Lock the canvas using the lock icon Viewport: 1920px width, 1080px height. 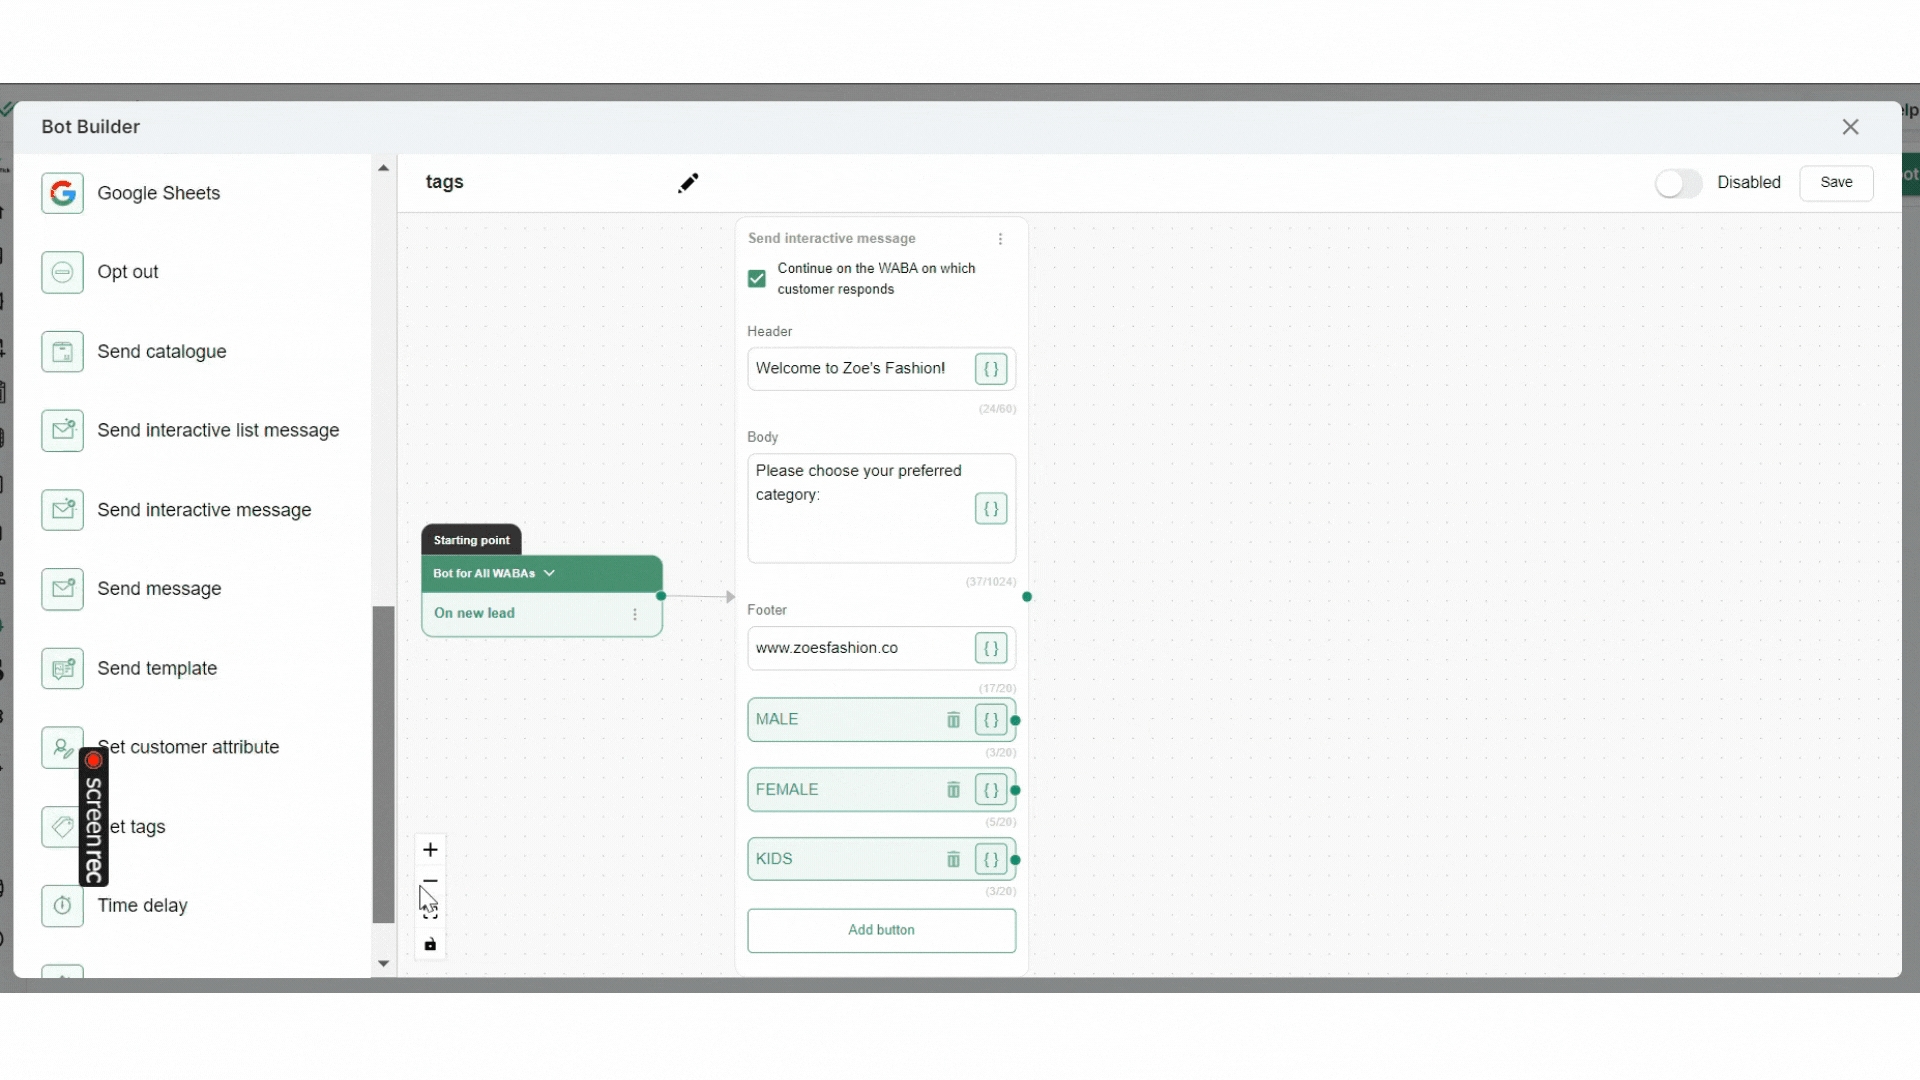pyautogui.click(x=430, y=945)
